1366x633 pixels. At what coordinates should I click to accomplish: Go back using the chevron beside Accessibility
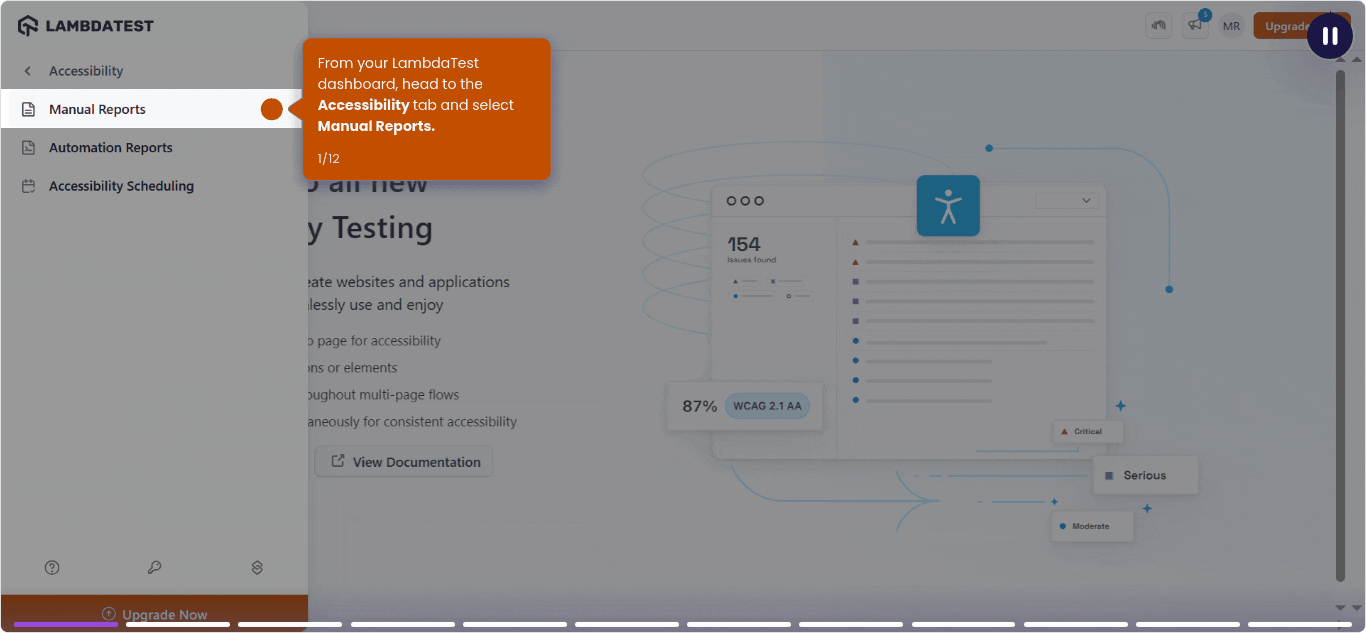click(28, 71)
